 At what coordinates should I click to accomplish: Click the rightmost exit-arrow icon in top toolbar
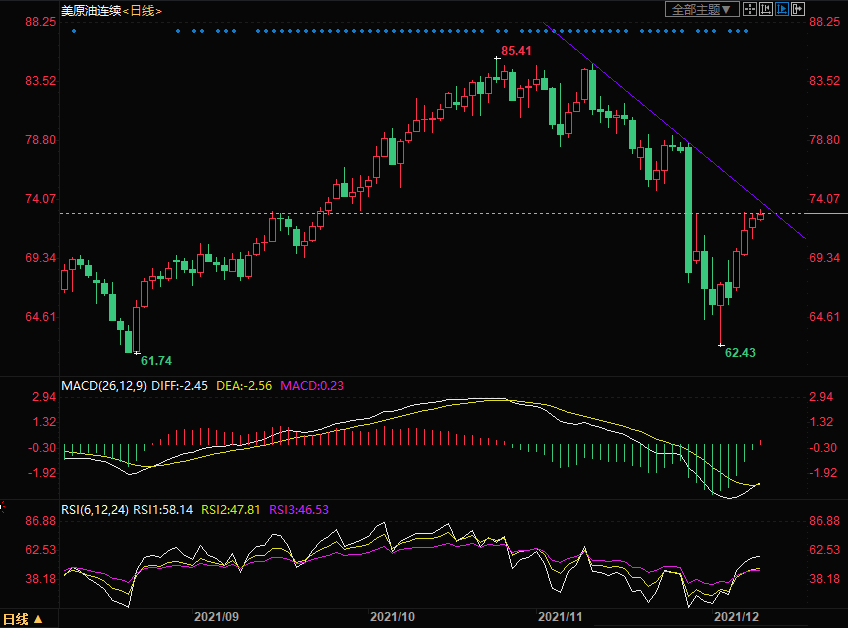coord(798,9)
